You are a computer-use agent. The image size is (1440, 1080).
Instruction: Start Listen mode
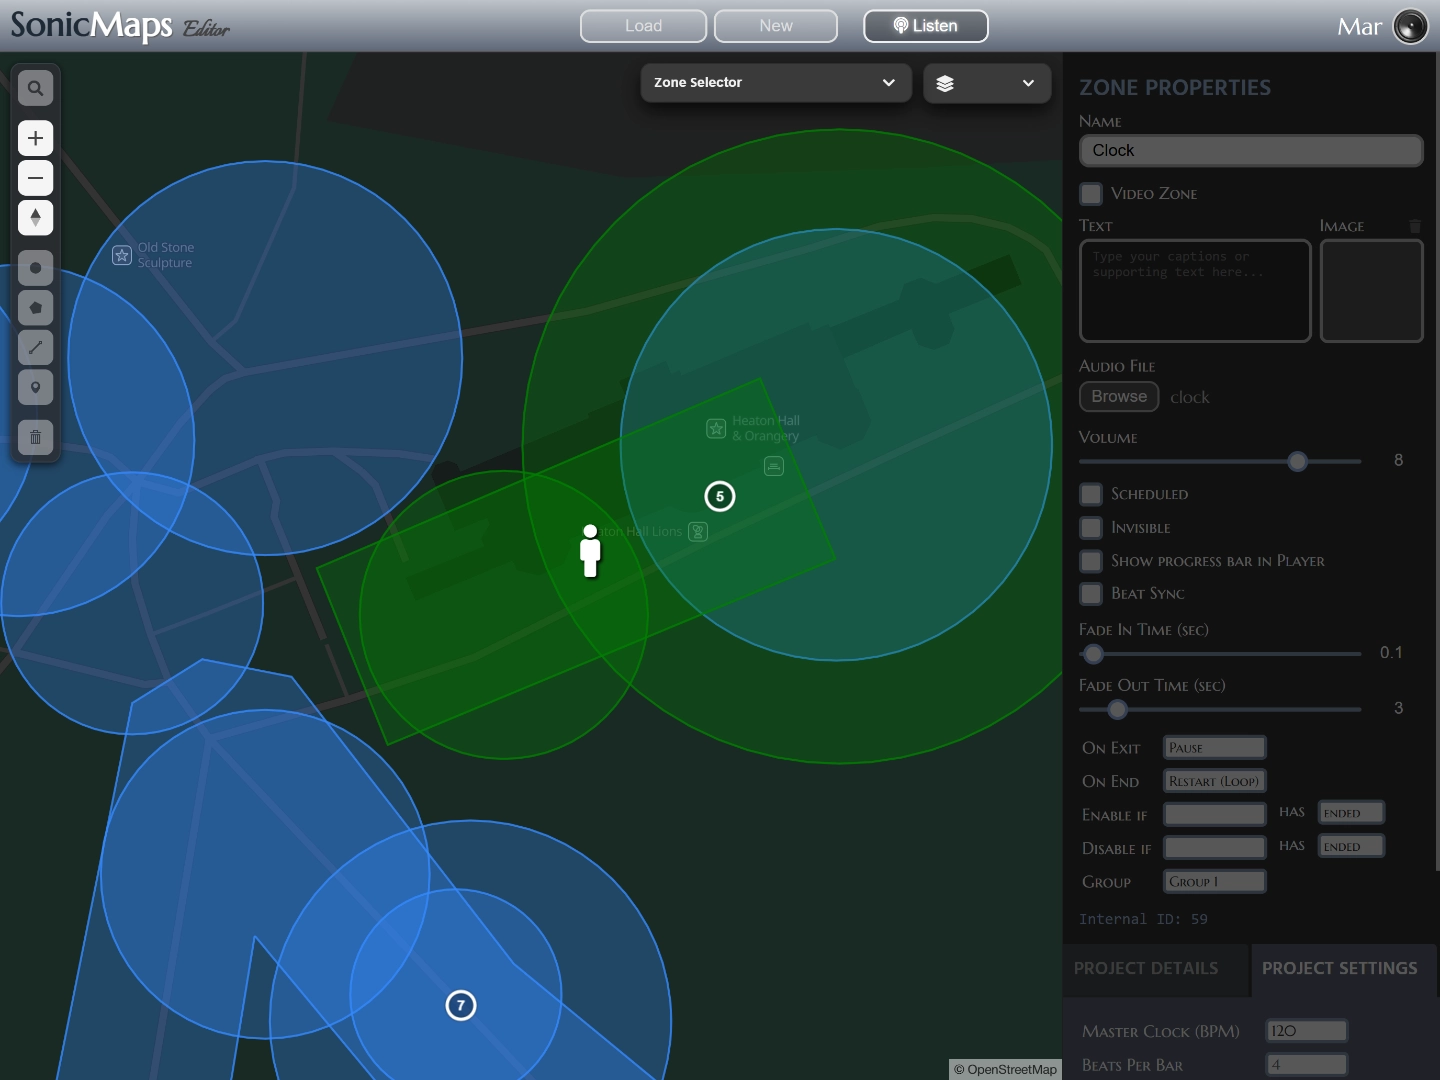coord(926,26)
